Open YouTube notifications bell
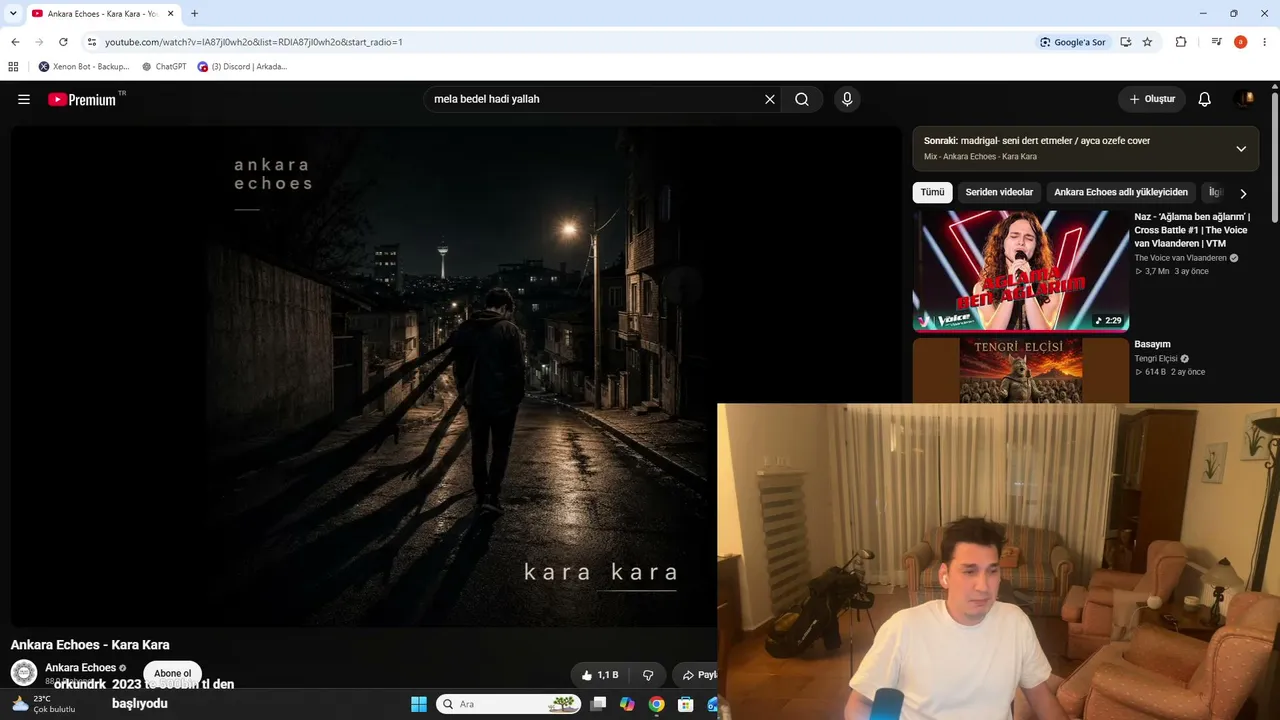The width and height of the screenshot is (1280, 720). [1205, 99]
